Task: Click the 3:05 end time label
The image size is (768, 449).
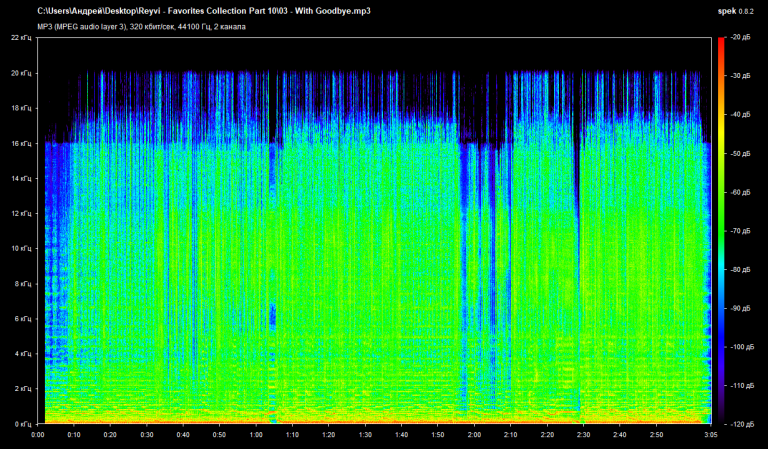Action: coord(711,435)
